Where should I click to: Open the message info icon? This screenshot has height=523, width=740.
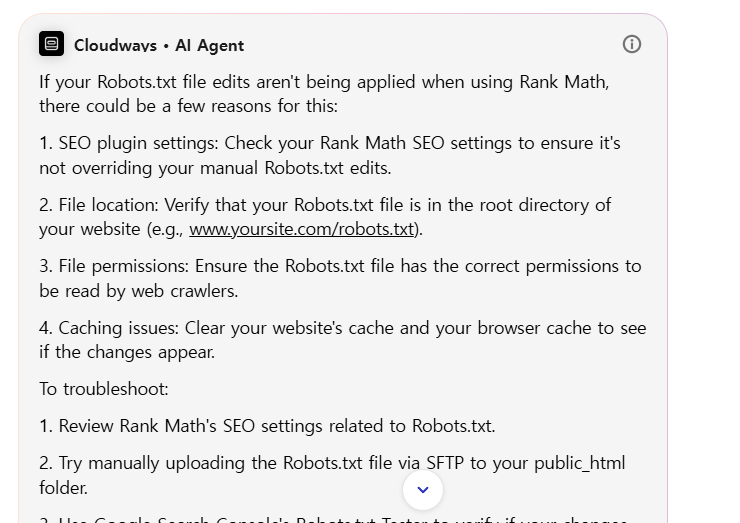coord(632,44)
